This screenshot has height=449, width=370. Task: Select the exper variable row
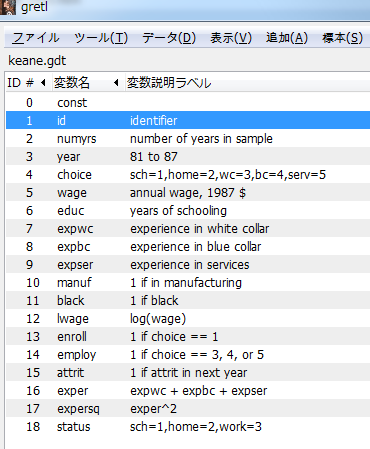188,390
